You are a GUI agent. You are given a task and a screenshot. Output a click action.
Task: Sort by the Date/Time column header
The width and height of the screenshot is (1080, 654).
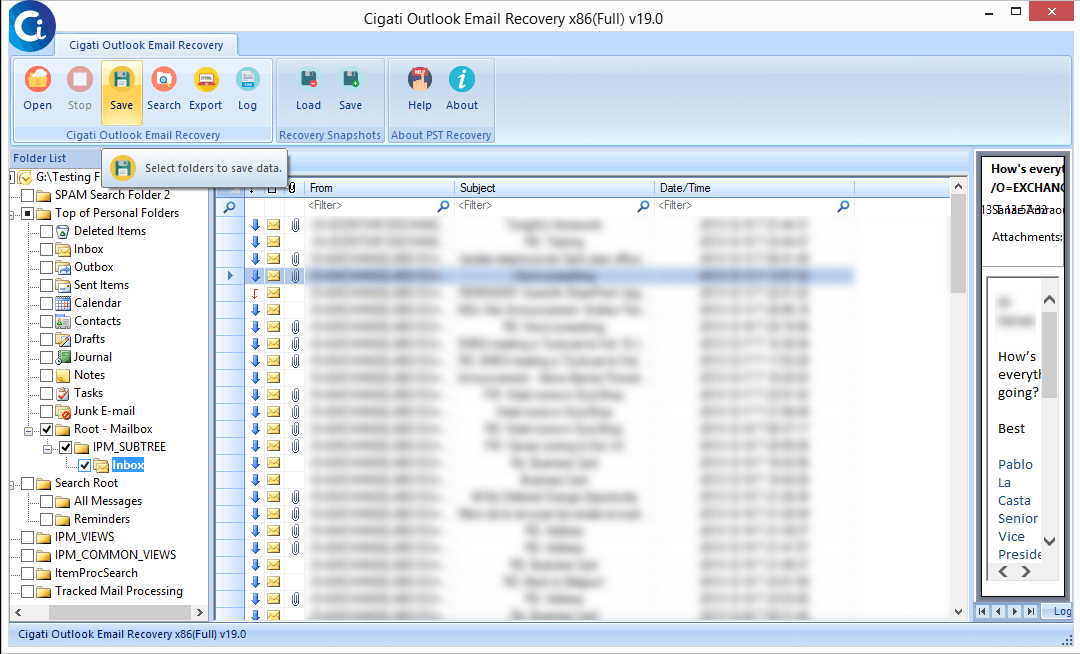[754, 188]
